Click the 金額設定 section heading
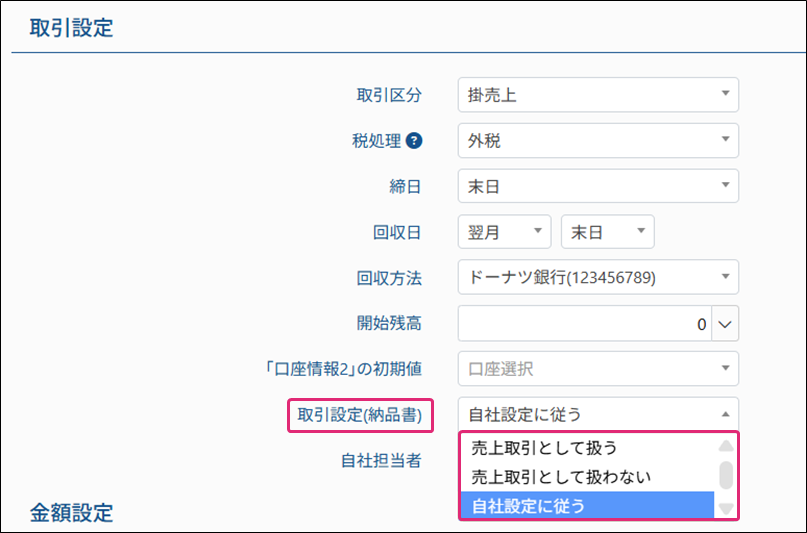Screen dimensions: 807x533 tap(71, 513)
